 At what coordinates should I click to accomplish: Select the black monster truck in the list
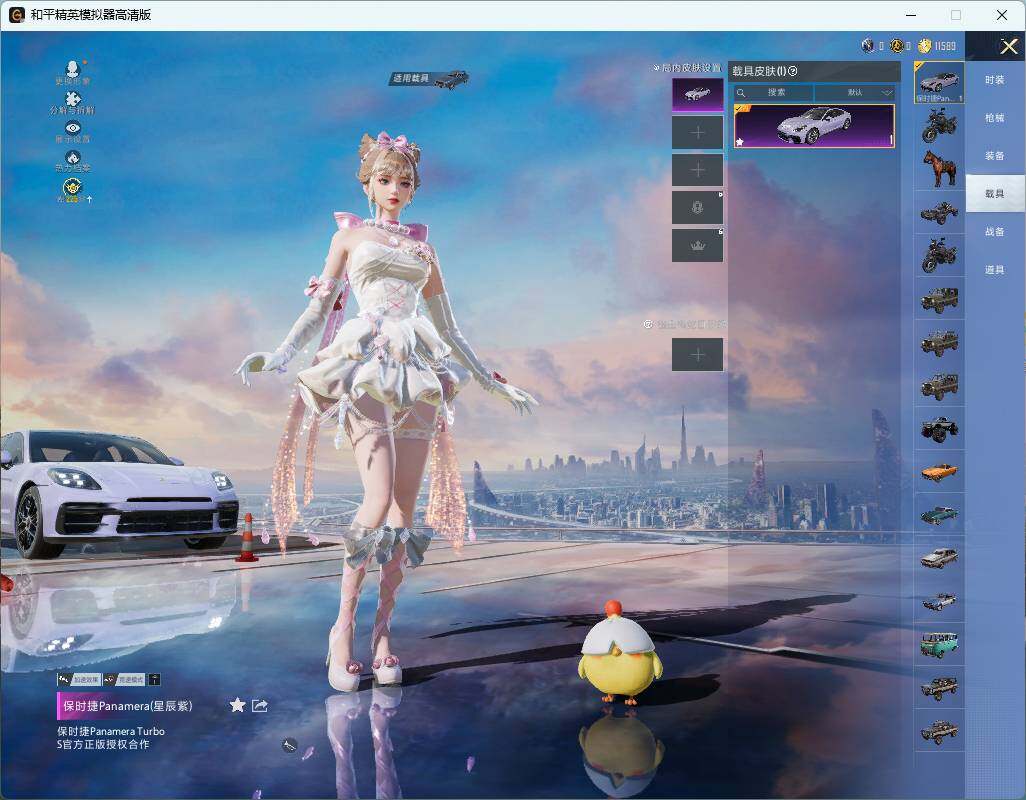pyautogui.click(x=939, y=428)
